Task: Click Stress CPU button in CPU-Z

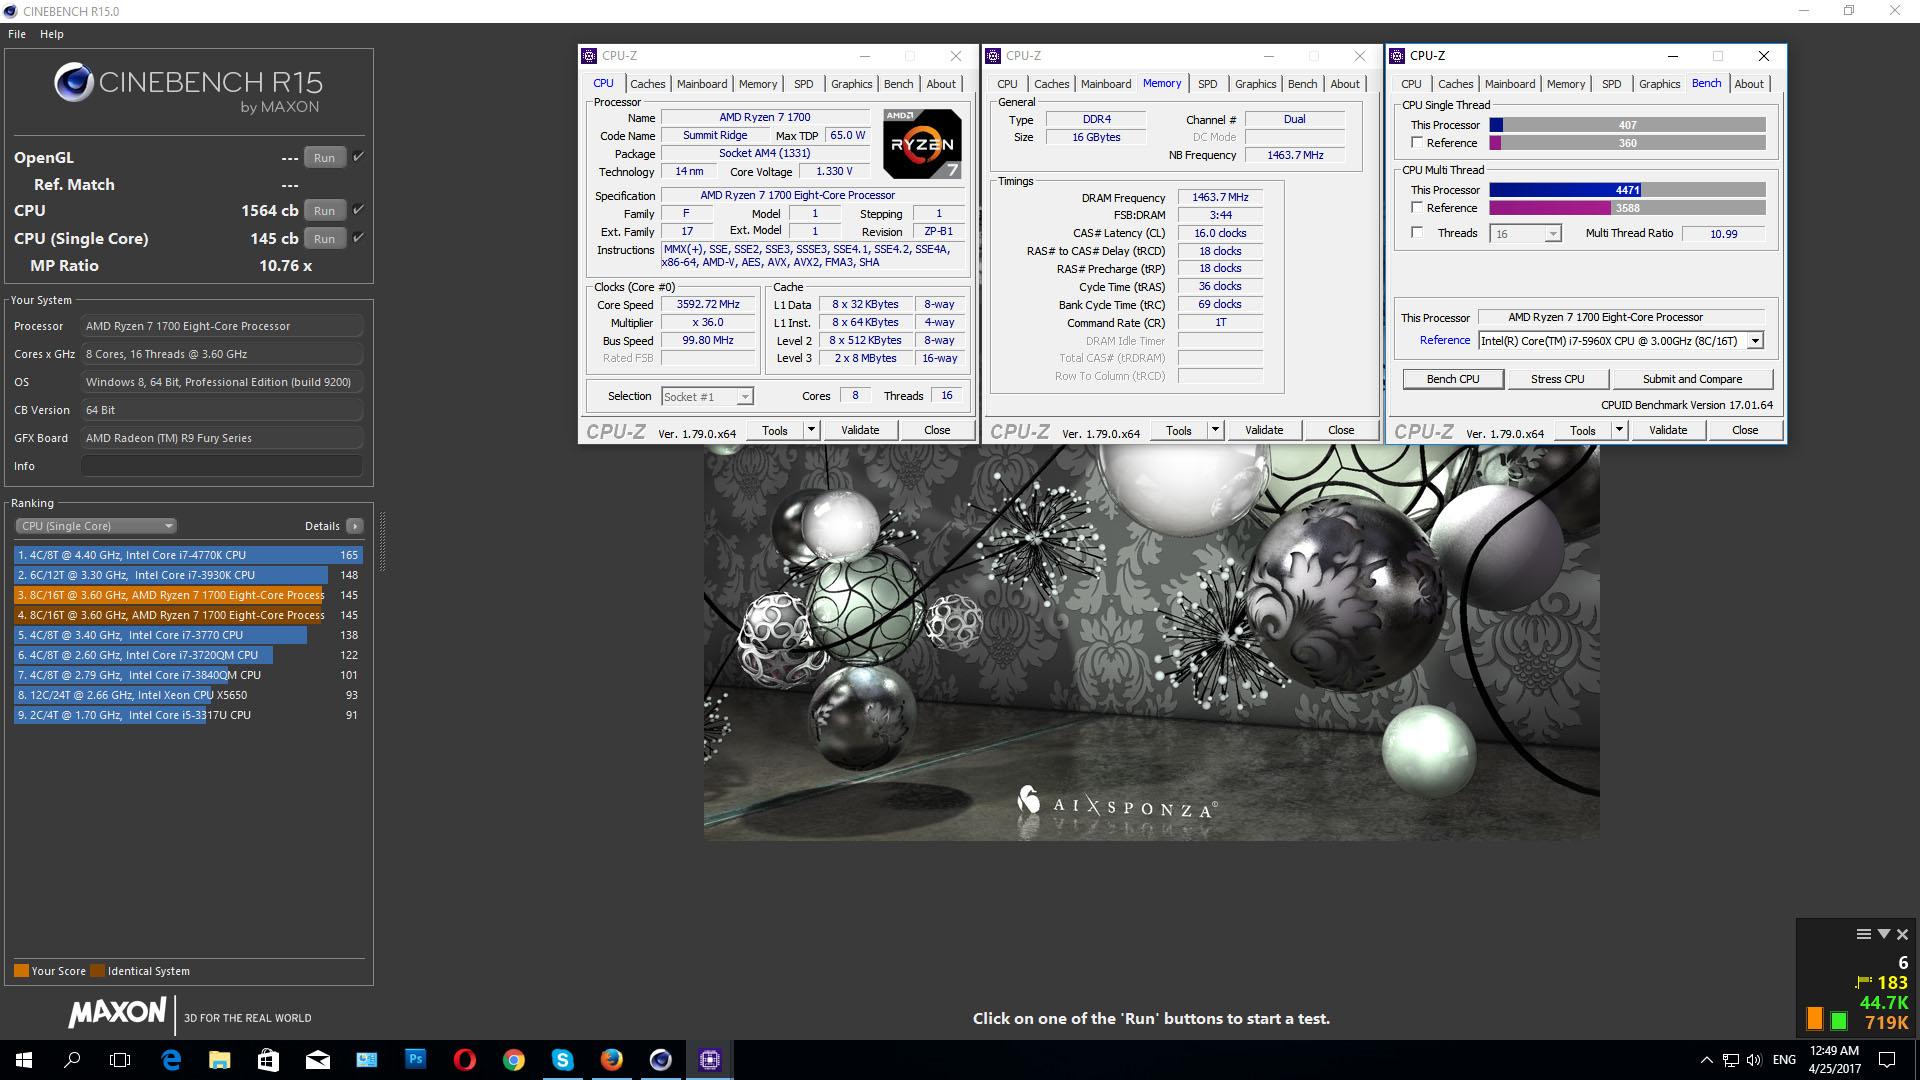Action: [1557, 379]
